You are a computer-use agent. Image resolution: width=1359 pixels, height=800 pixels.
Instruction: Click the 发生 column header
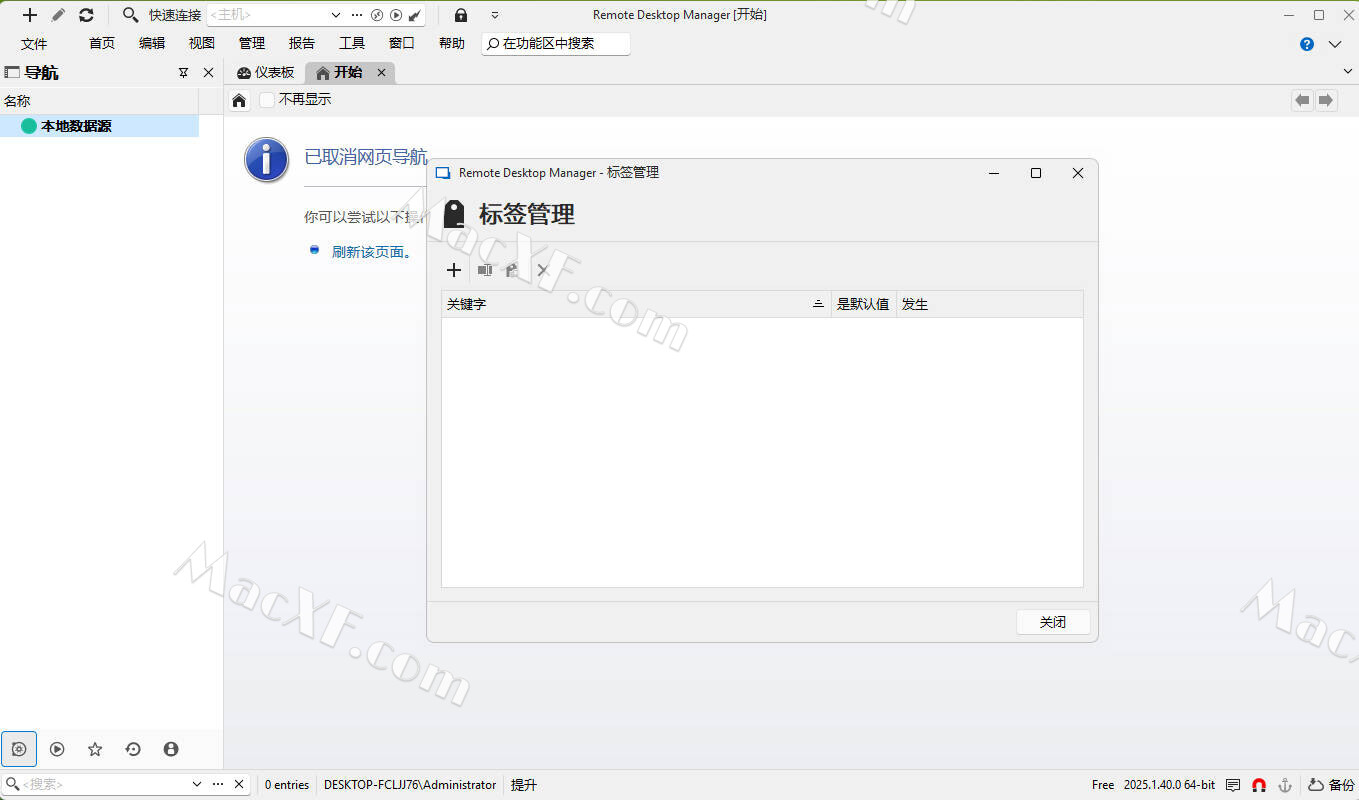[x=989, y=304]
